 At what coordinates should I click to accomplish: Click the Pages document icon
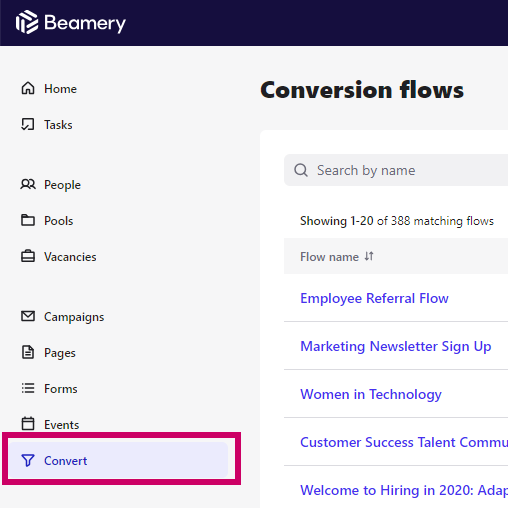(28, 352)
